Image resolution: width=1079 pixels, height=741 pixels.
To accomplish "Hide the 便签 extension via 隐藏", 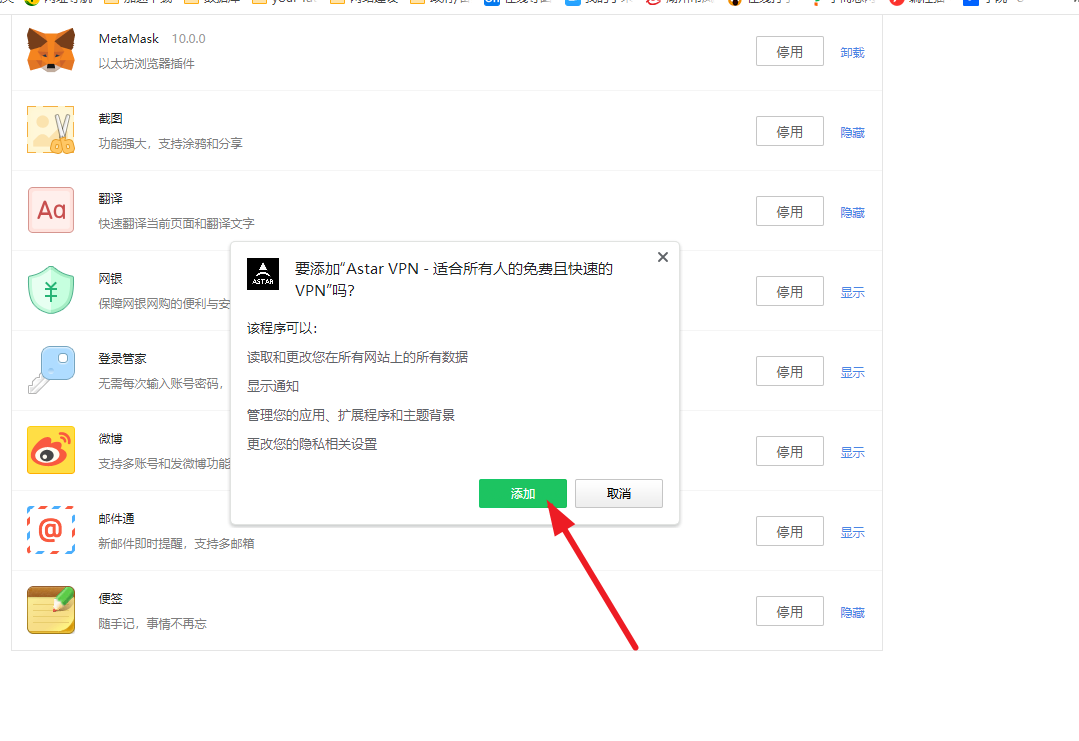I will pos(852,612).
